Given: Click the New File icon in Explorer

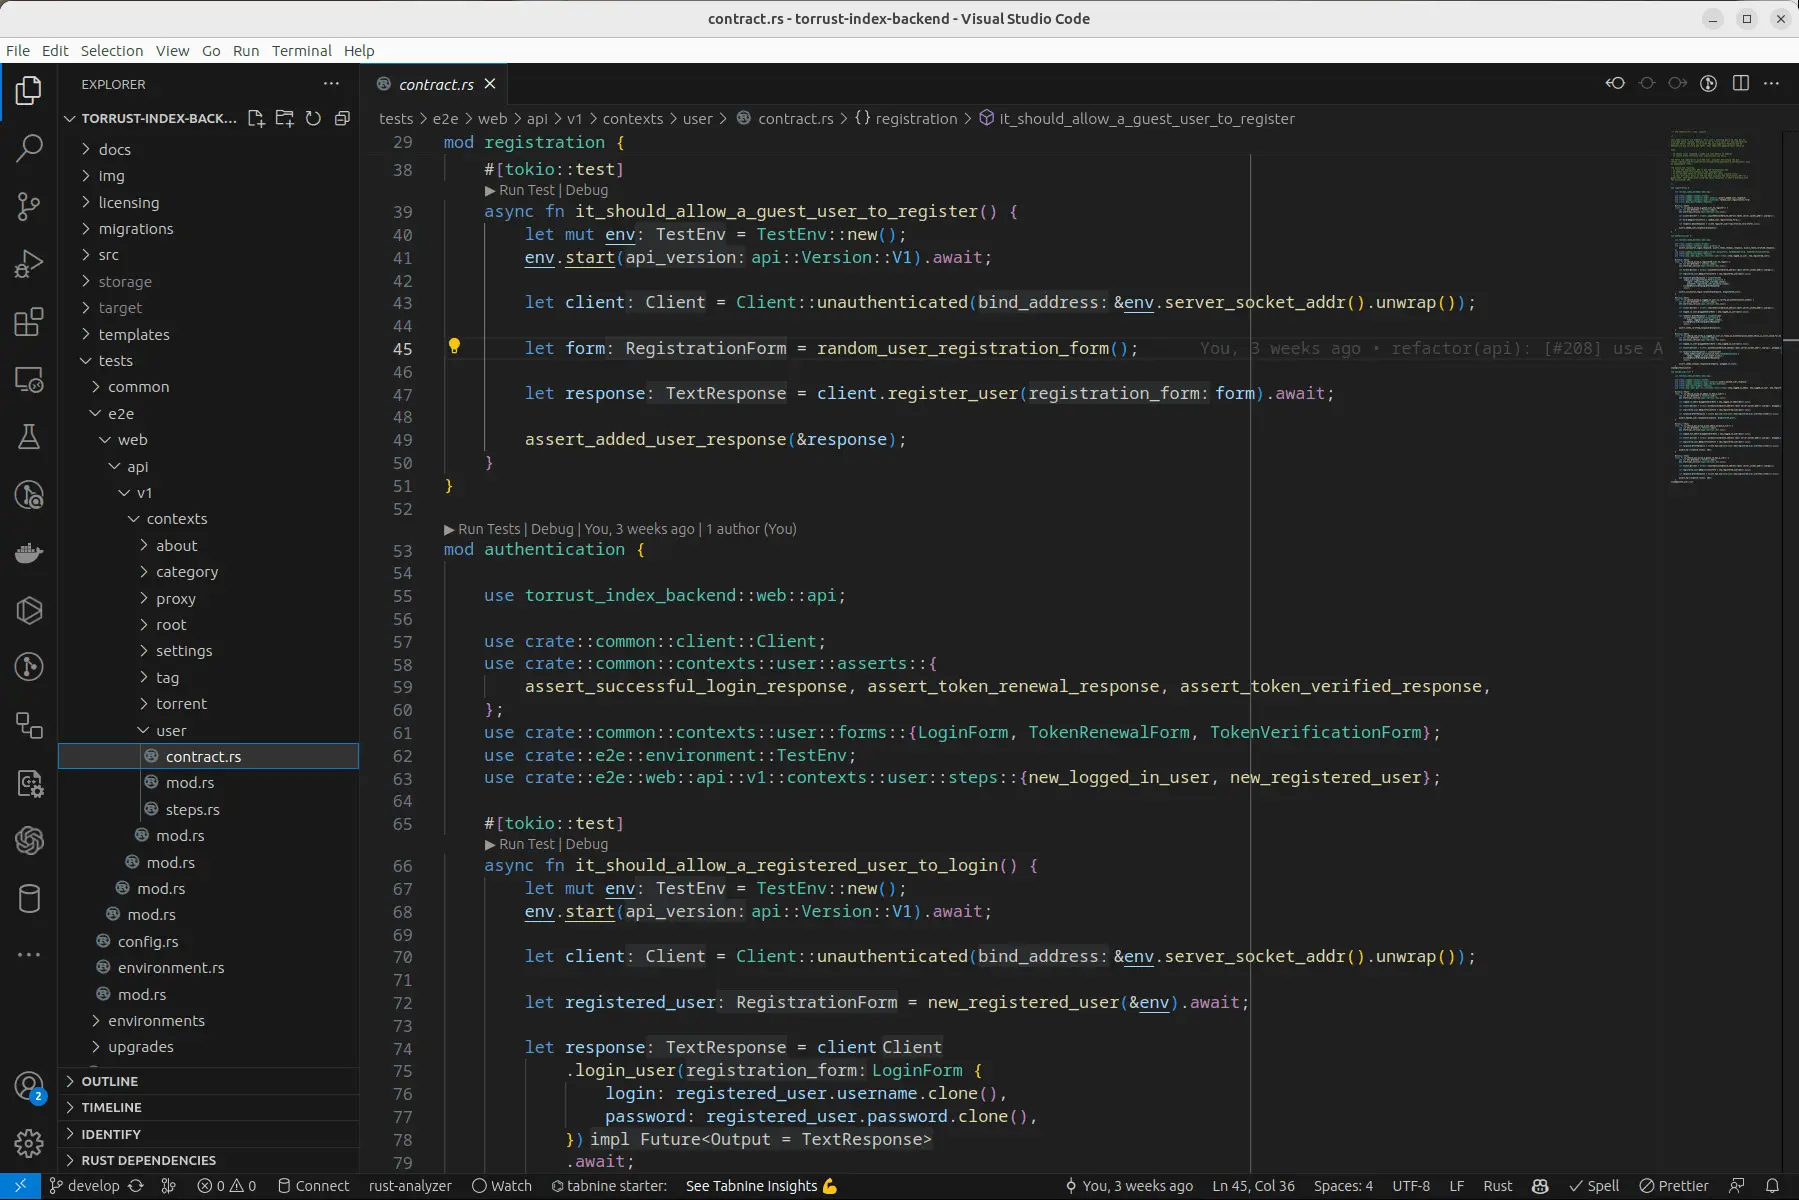Looking at the screenshot, I should coord(256,118).
